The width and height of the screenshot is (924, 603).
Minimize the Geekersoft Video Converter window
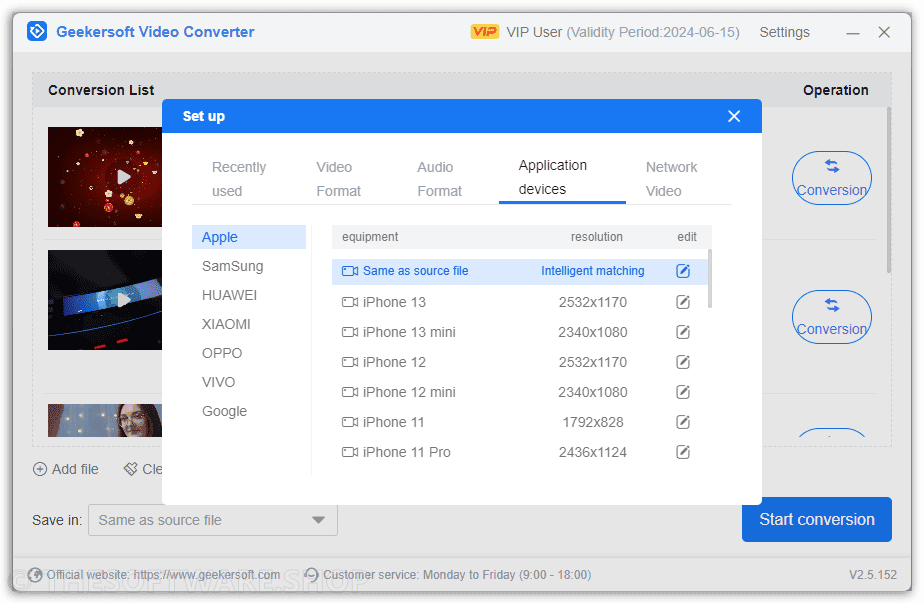coord(853,32)
